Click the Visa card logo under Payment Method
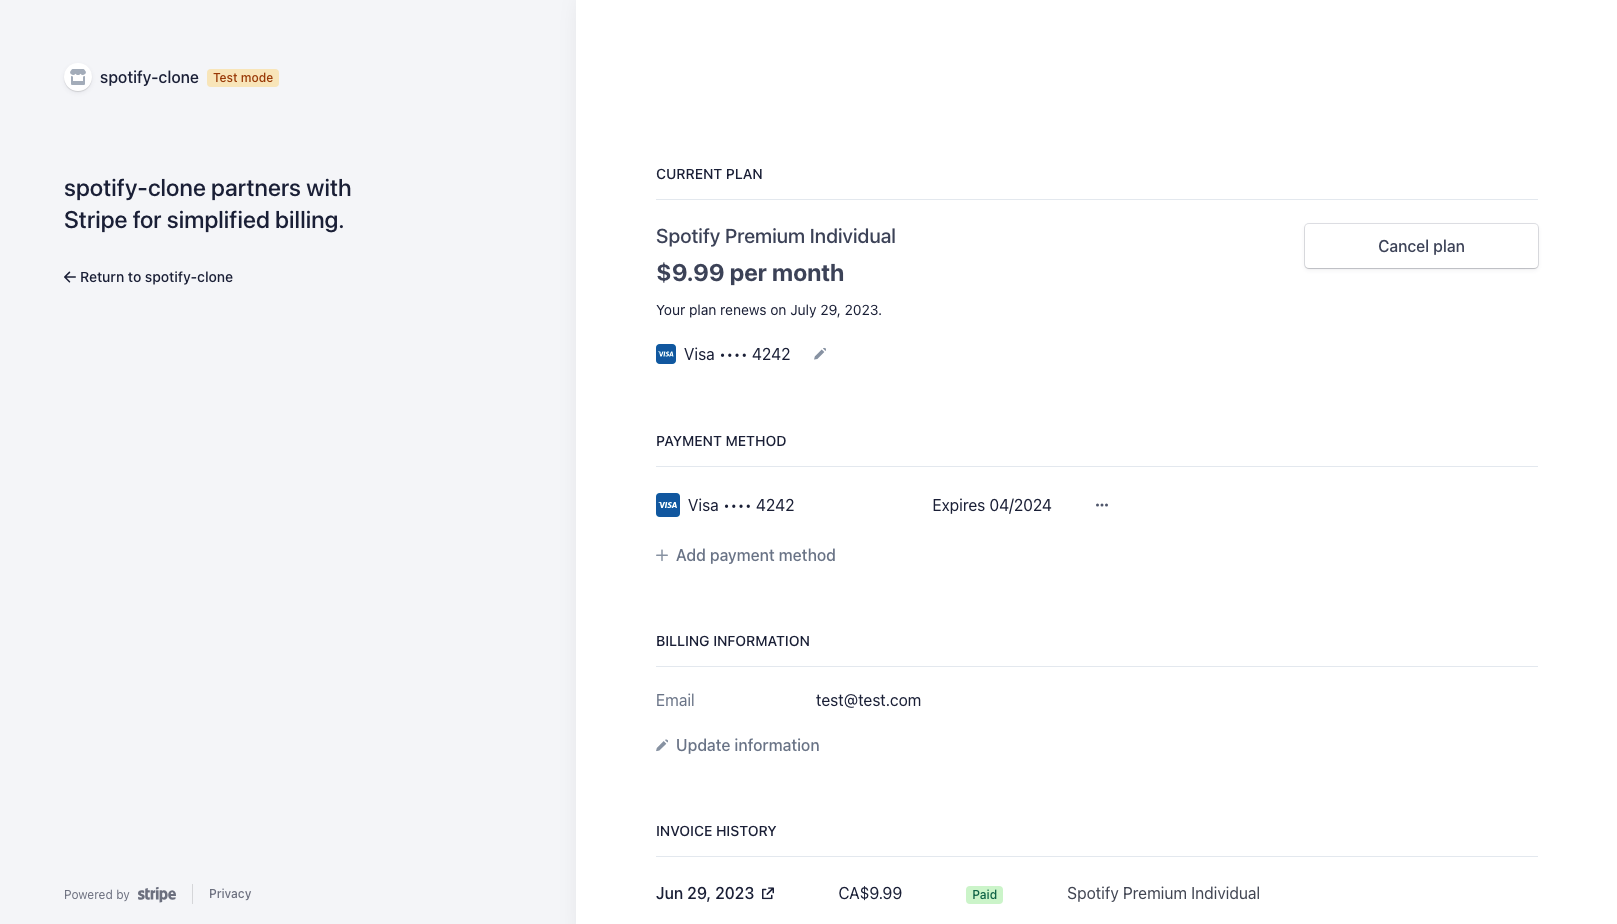Viewport: 1617px width, 924px height. point(668,505)
